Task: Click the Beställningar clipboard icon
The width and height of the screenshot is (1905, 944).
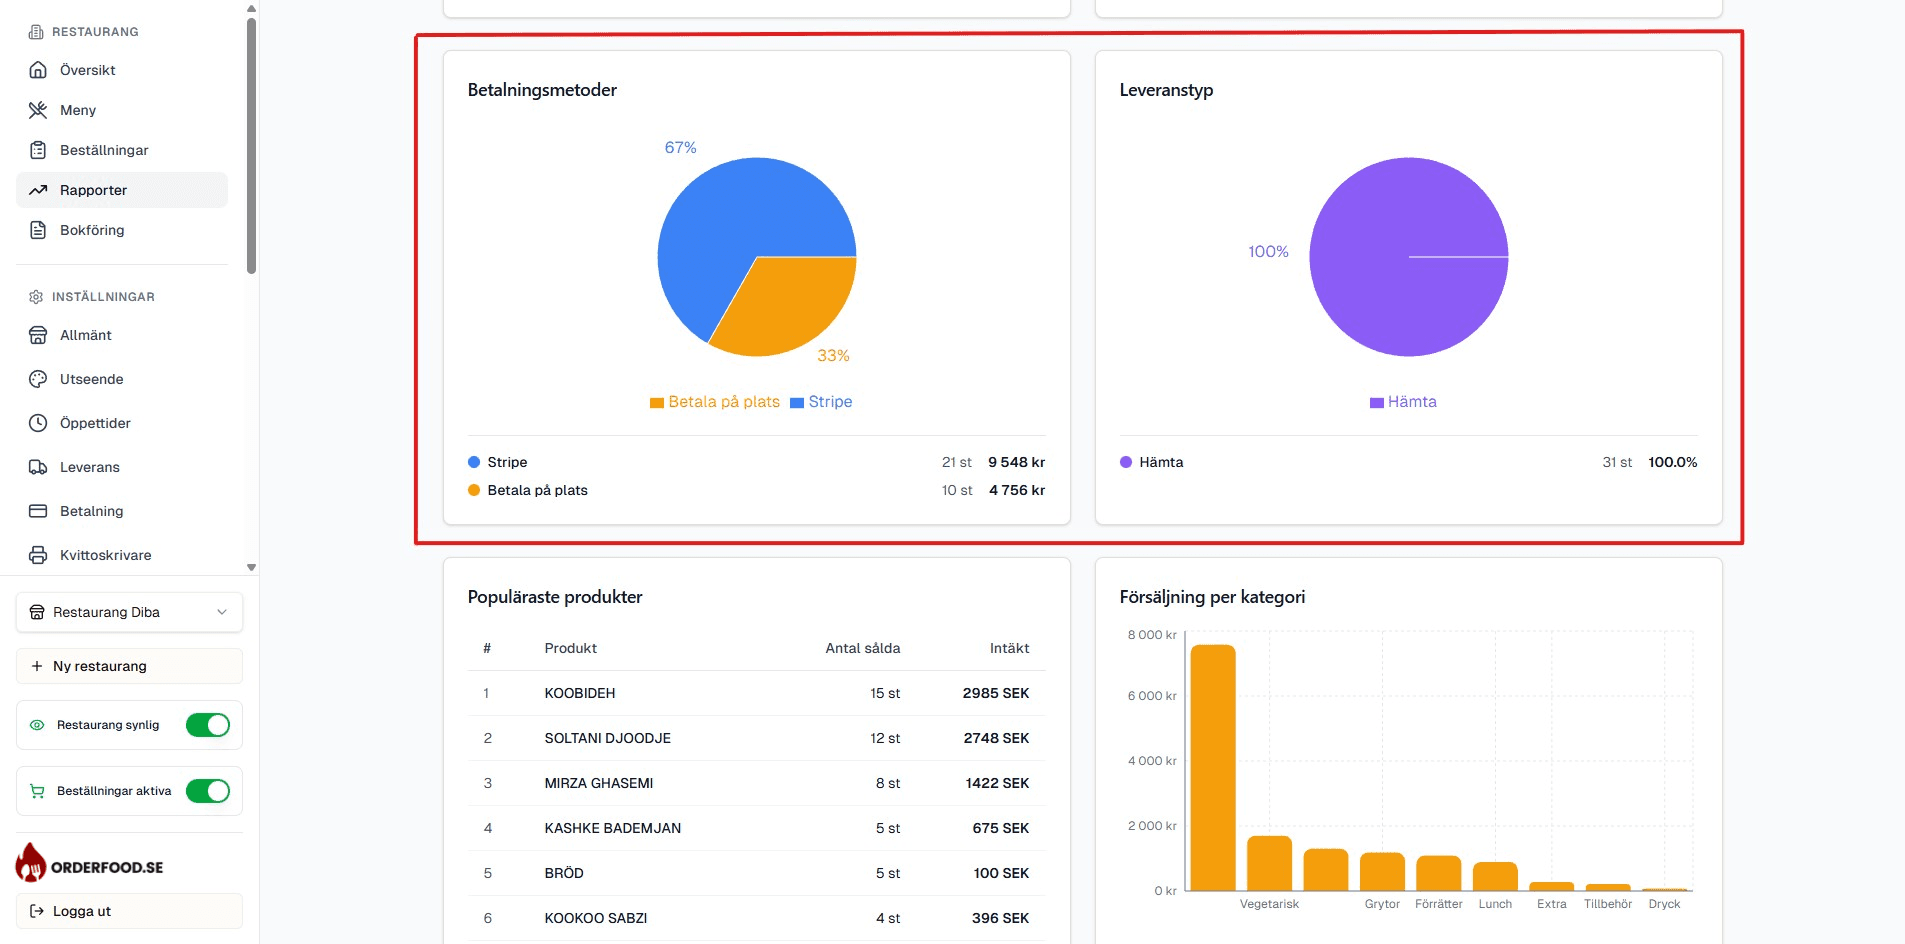Action: click(38, 150)
